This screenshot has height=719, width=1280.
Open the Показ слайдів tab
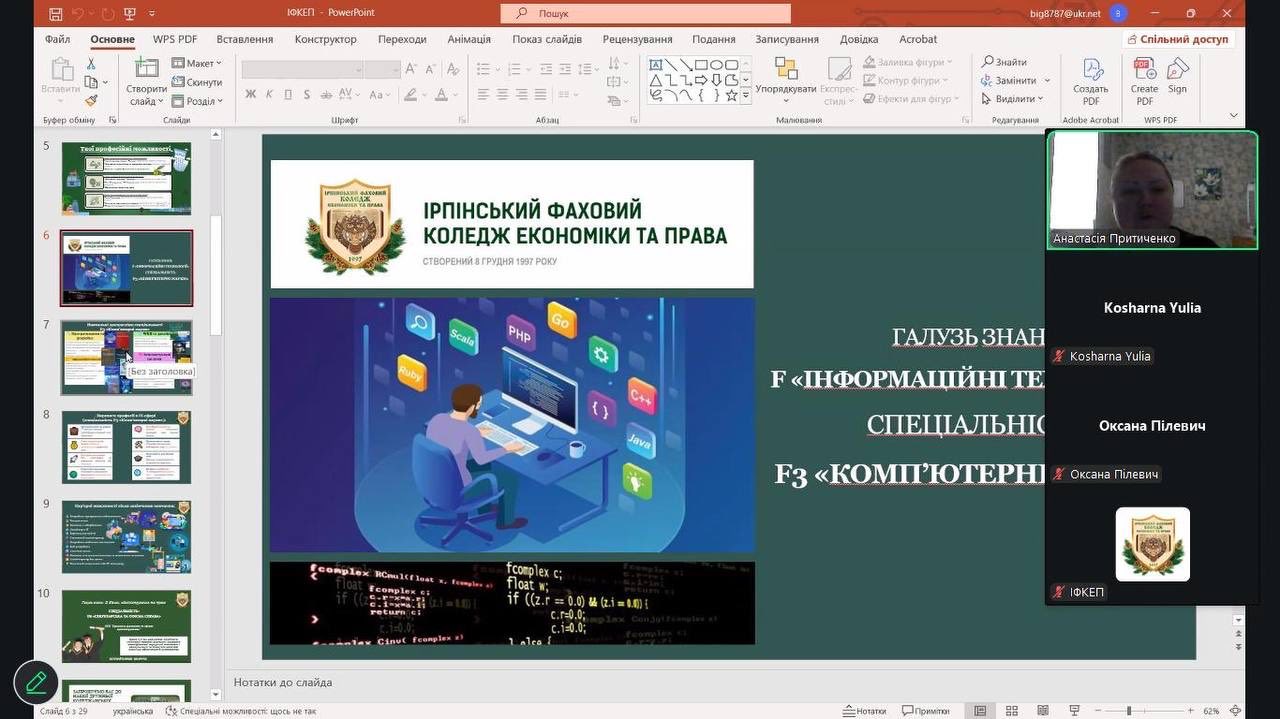click(547, 39)
